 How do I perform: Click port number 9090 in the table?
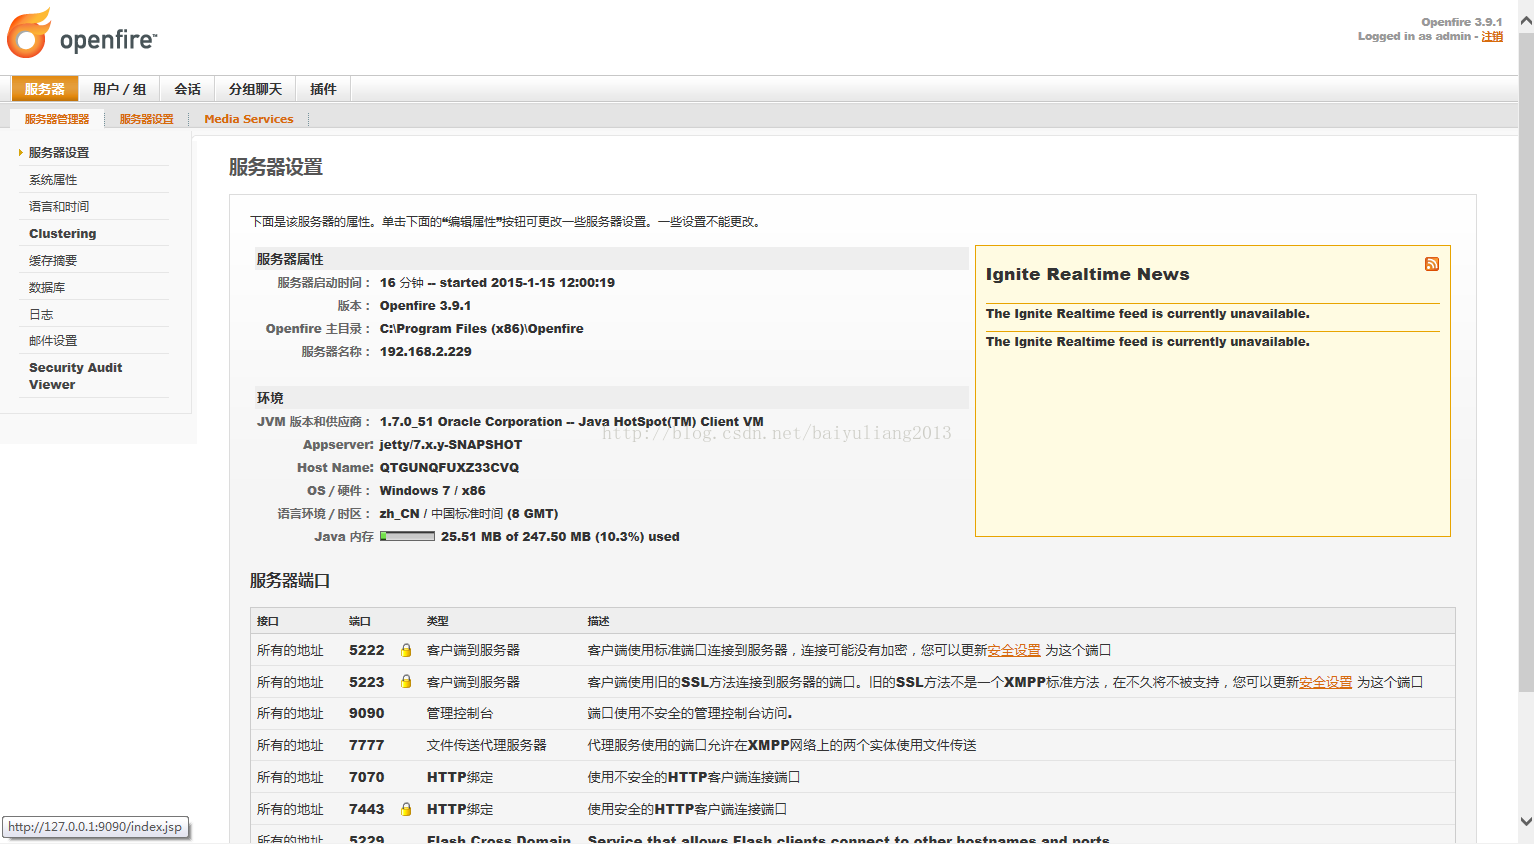[x=366, y=713]
